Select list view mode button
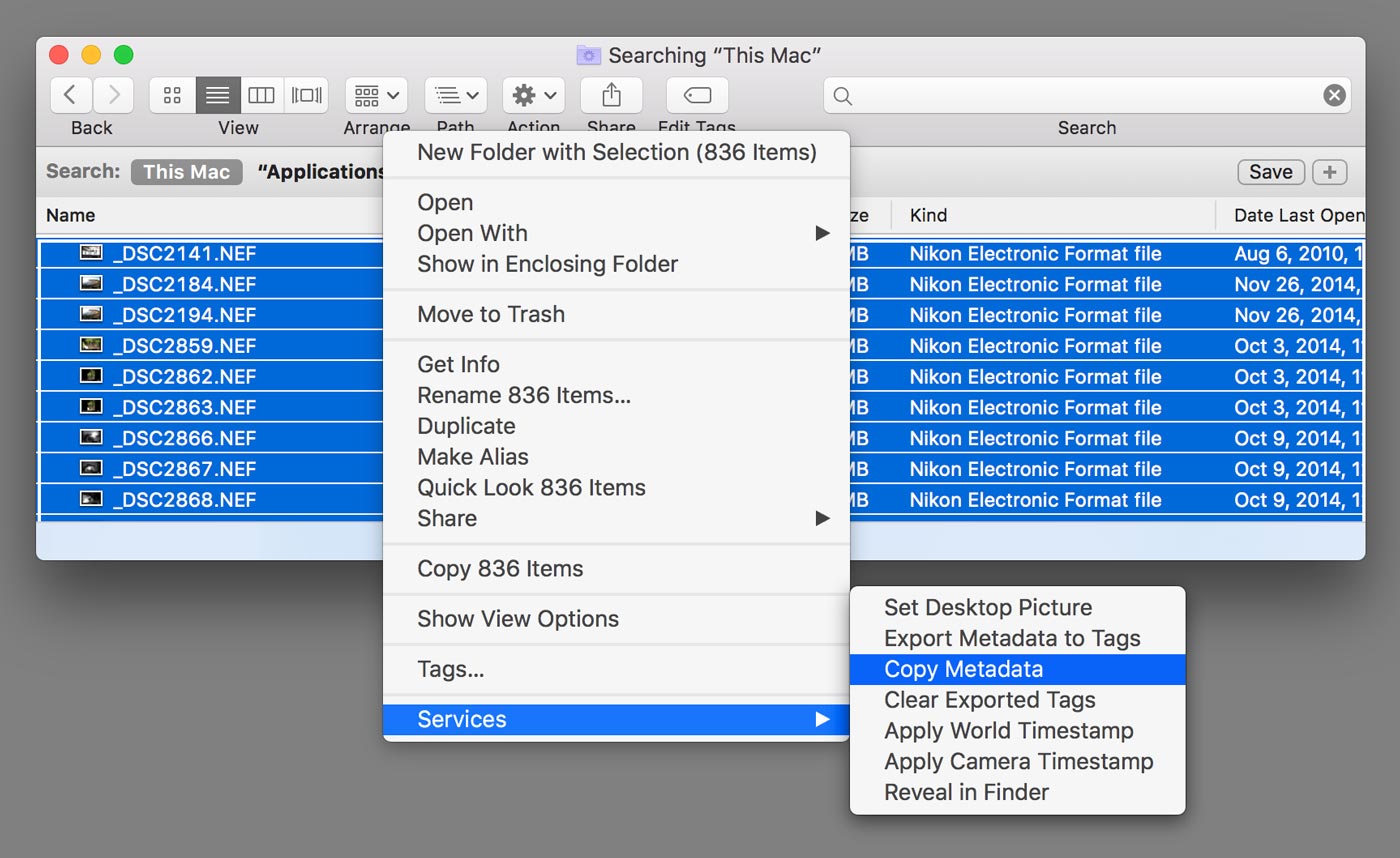This screenshot has height=858, width=1400. tap(217, 95)
